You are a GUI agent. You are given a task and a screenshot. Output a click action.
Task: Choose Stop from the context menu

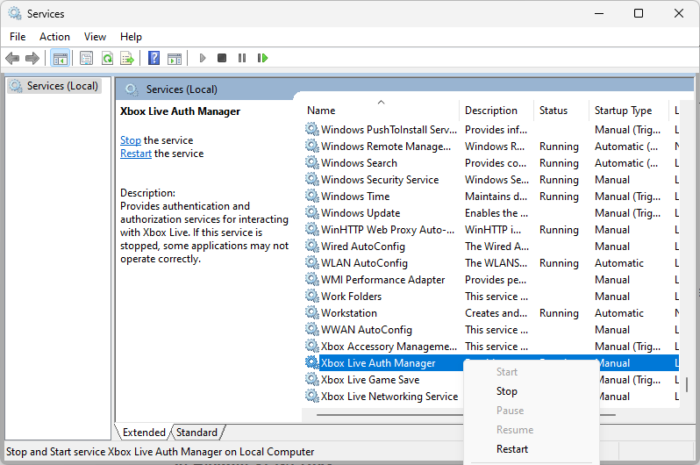507,391
